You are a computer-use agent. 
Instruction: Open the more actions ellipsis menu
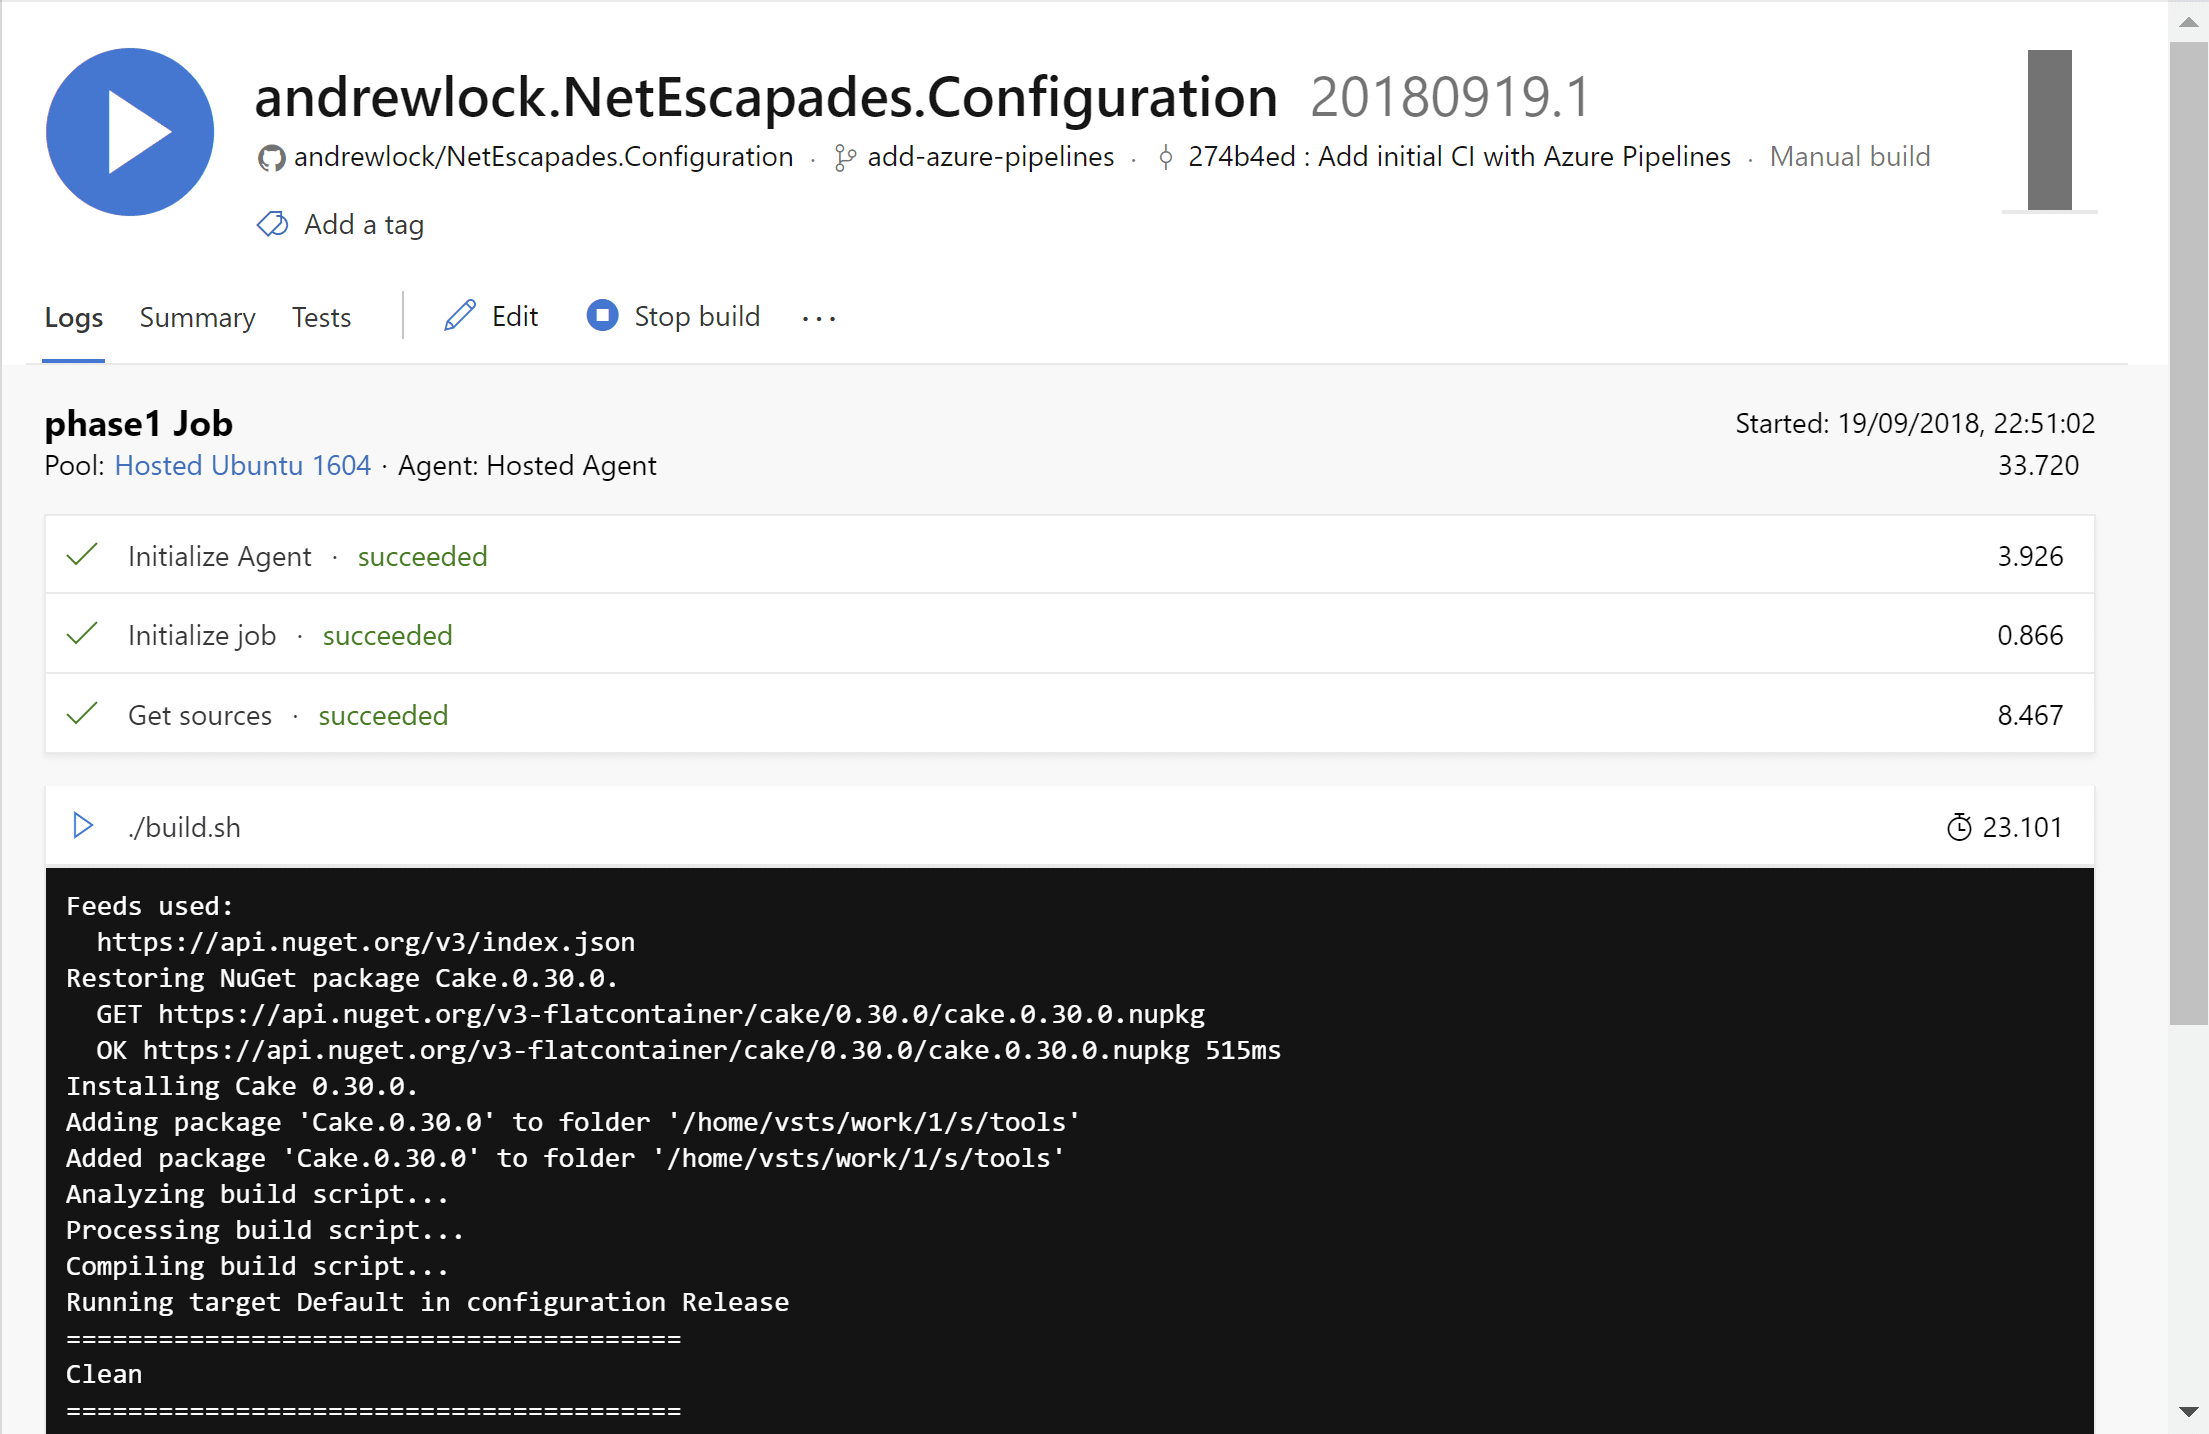819,318
